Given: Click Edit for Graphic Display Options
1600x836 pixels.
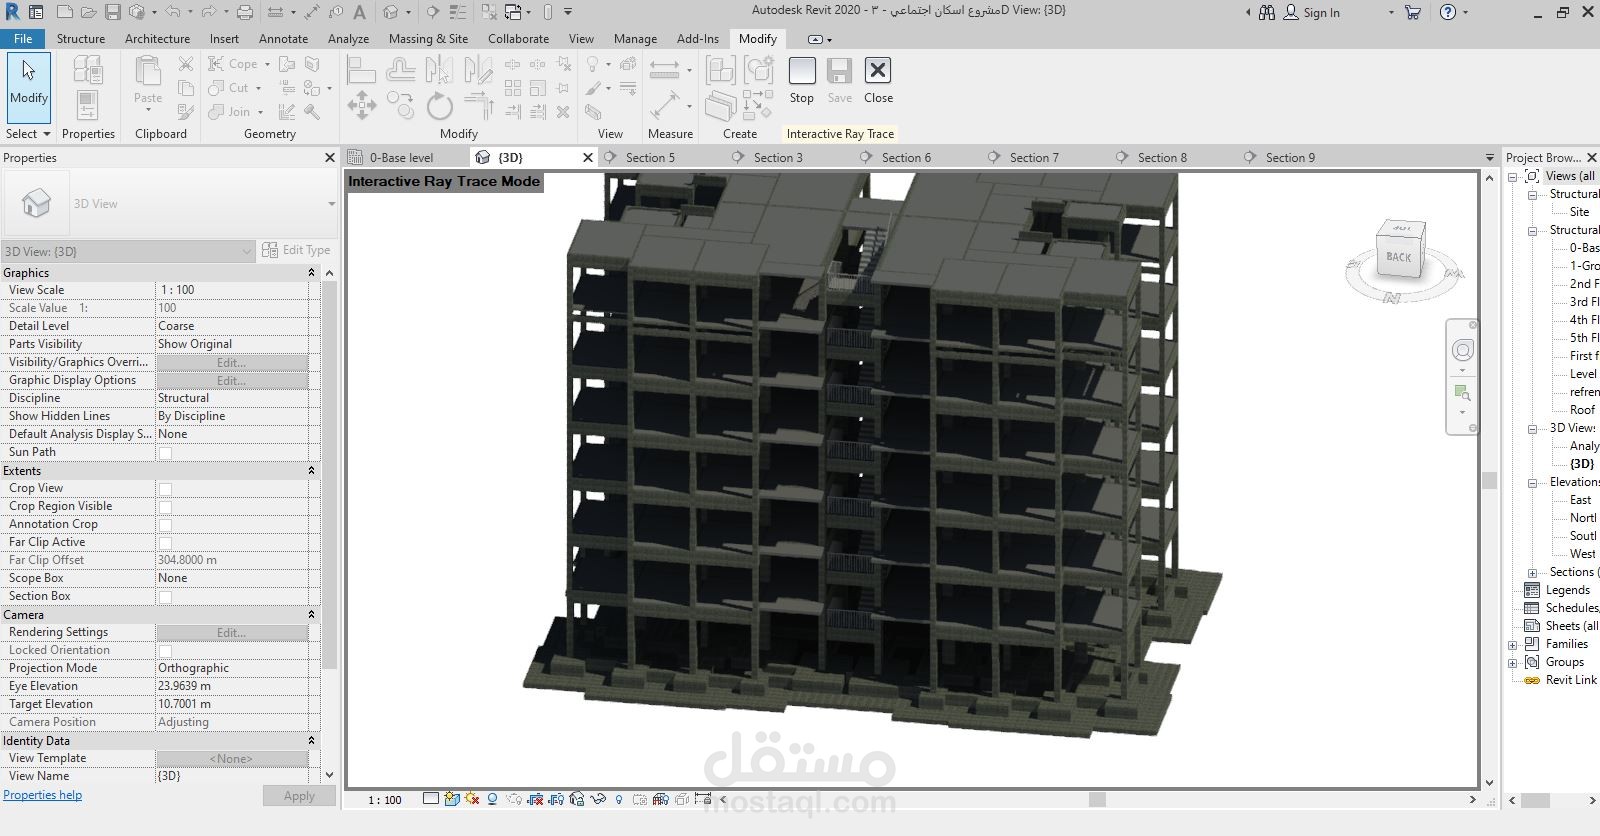Looking at the screenshot, I should coord(232,380).
